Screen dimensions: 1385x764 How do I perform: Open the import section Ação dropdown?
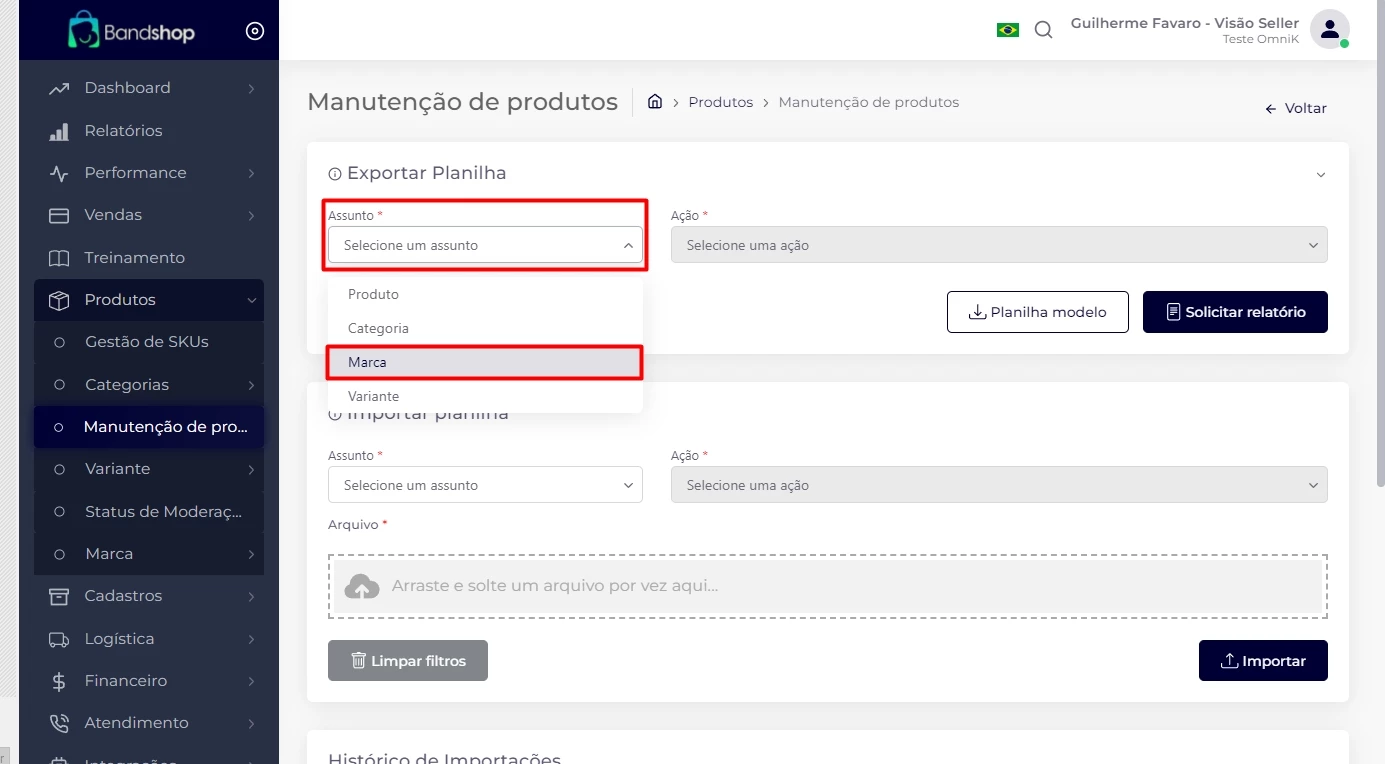[998, 485]
